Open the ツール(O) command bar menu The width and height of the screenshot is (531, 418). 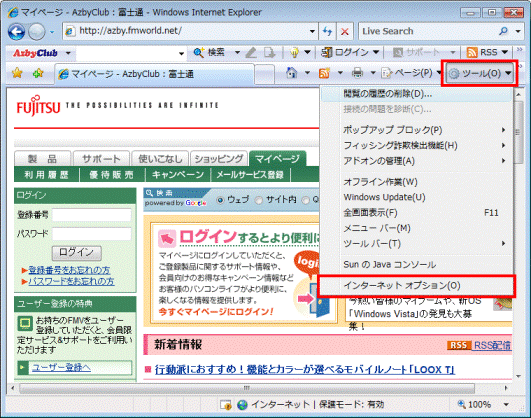[479, 73]
